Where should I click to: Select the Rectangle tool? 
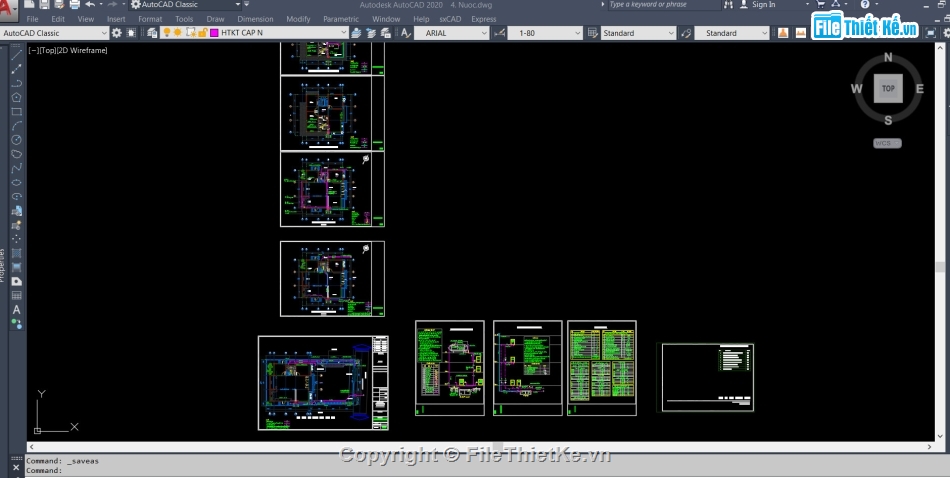tap(16, 111)
